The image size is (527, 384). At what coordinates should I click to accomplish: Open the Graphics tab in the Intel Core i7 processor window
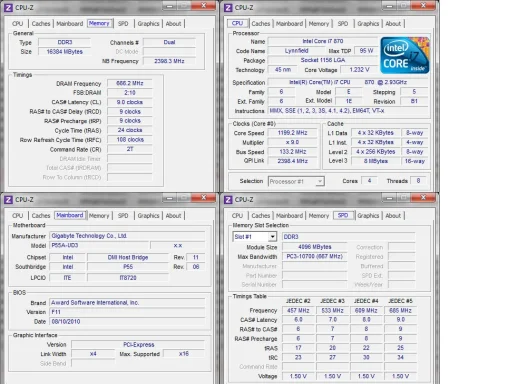[368, 24]
